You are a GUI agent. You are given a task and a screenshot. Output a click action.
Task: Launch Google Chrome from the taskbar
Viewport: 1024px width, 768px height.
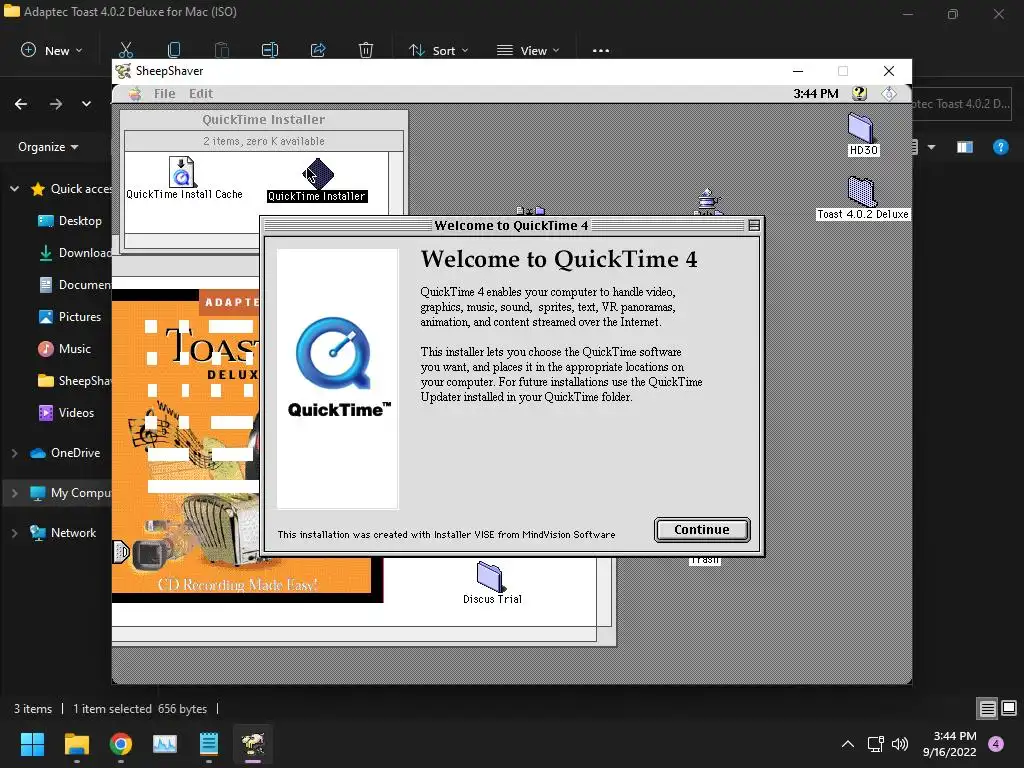coord(121,744)
